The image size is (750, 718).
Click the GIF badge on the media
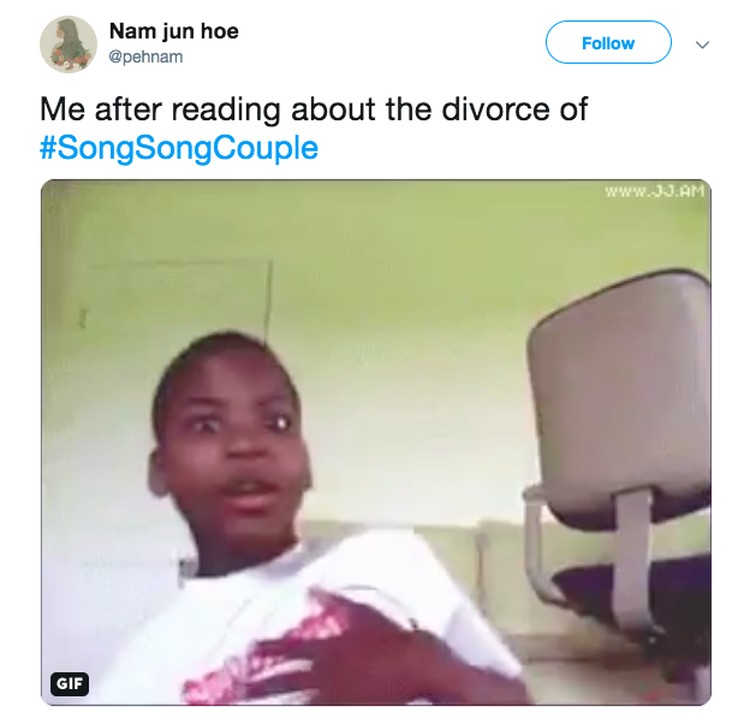tap(70, 684)
